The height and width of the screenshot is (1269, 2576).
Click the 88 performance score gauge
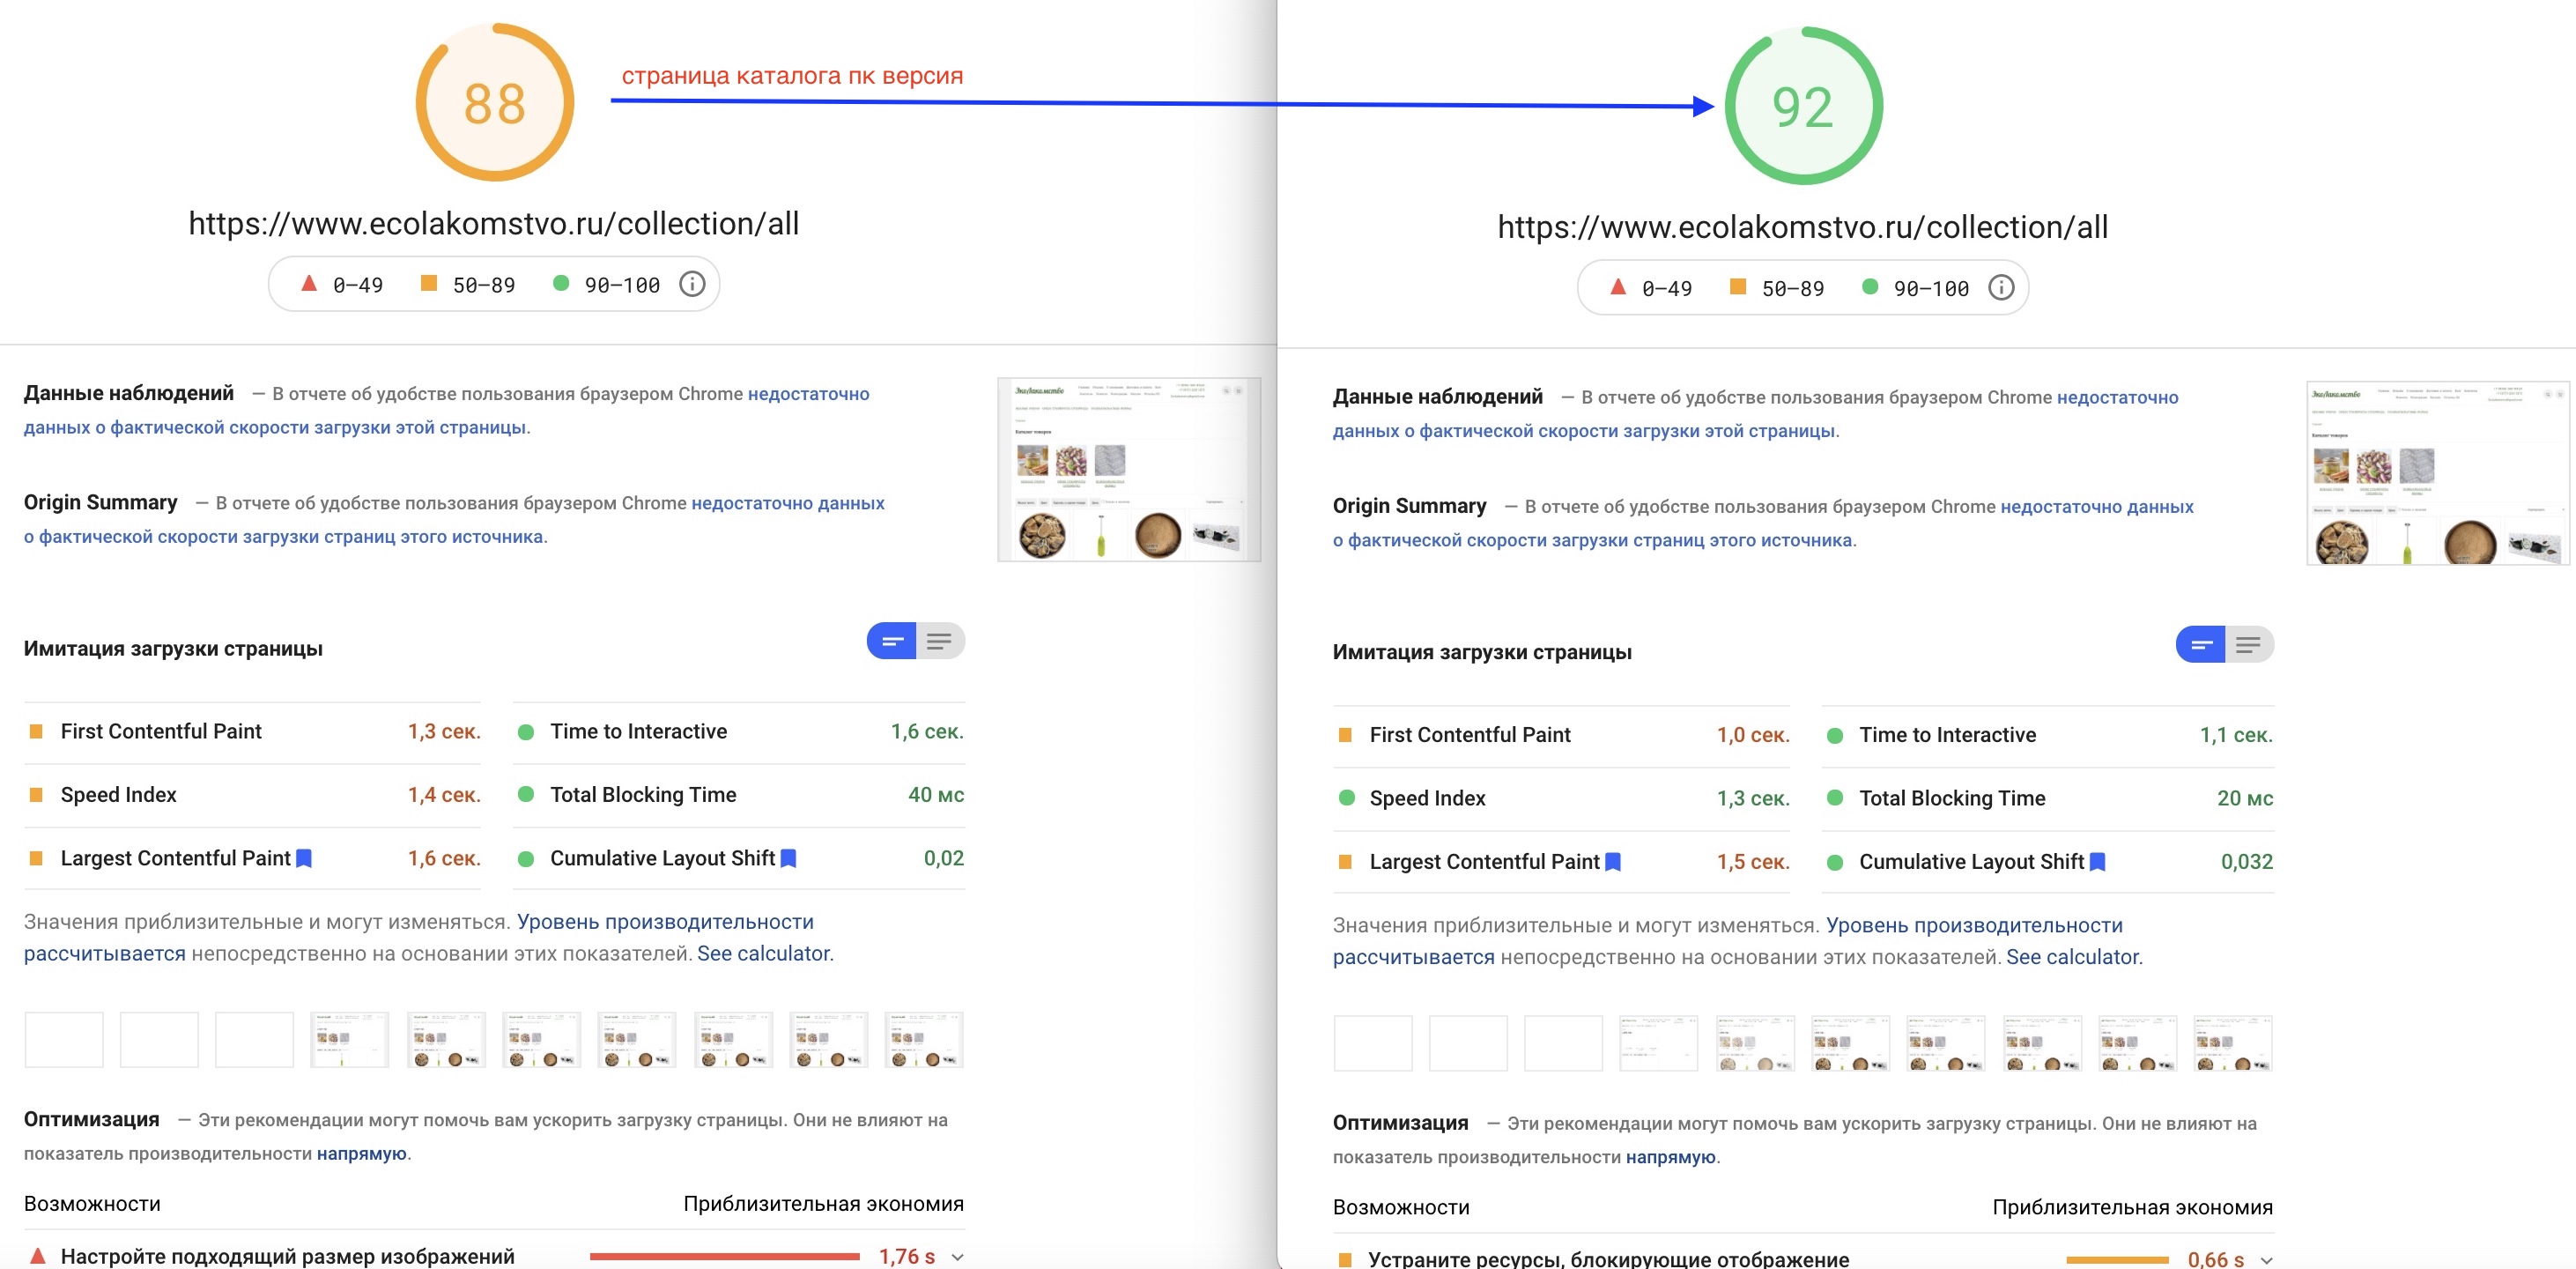pyautogui.click(x=494, y=103)
